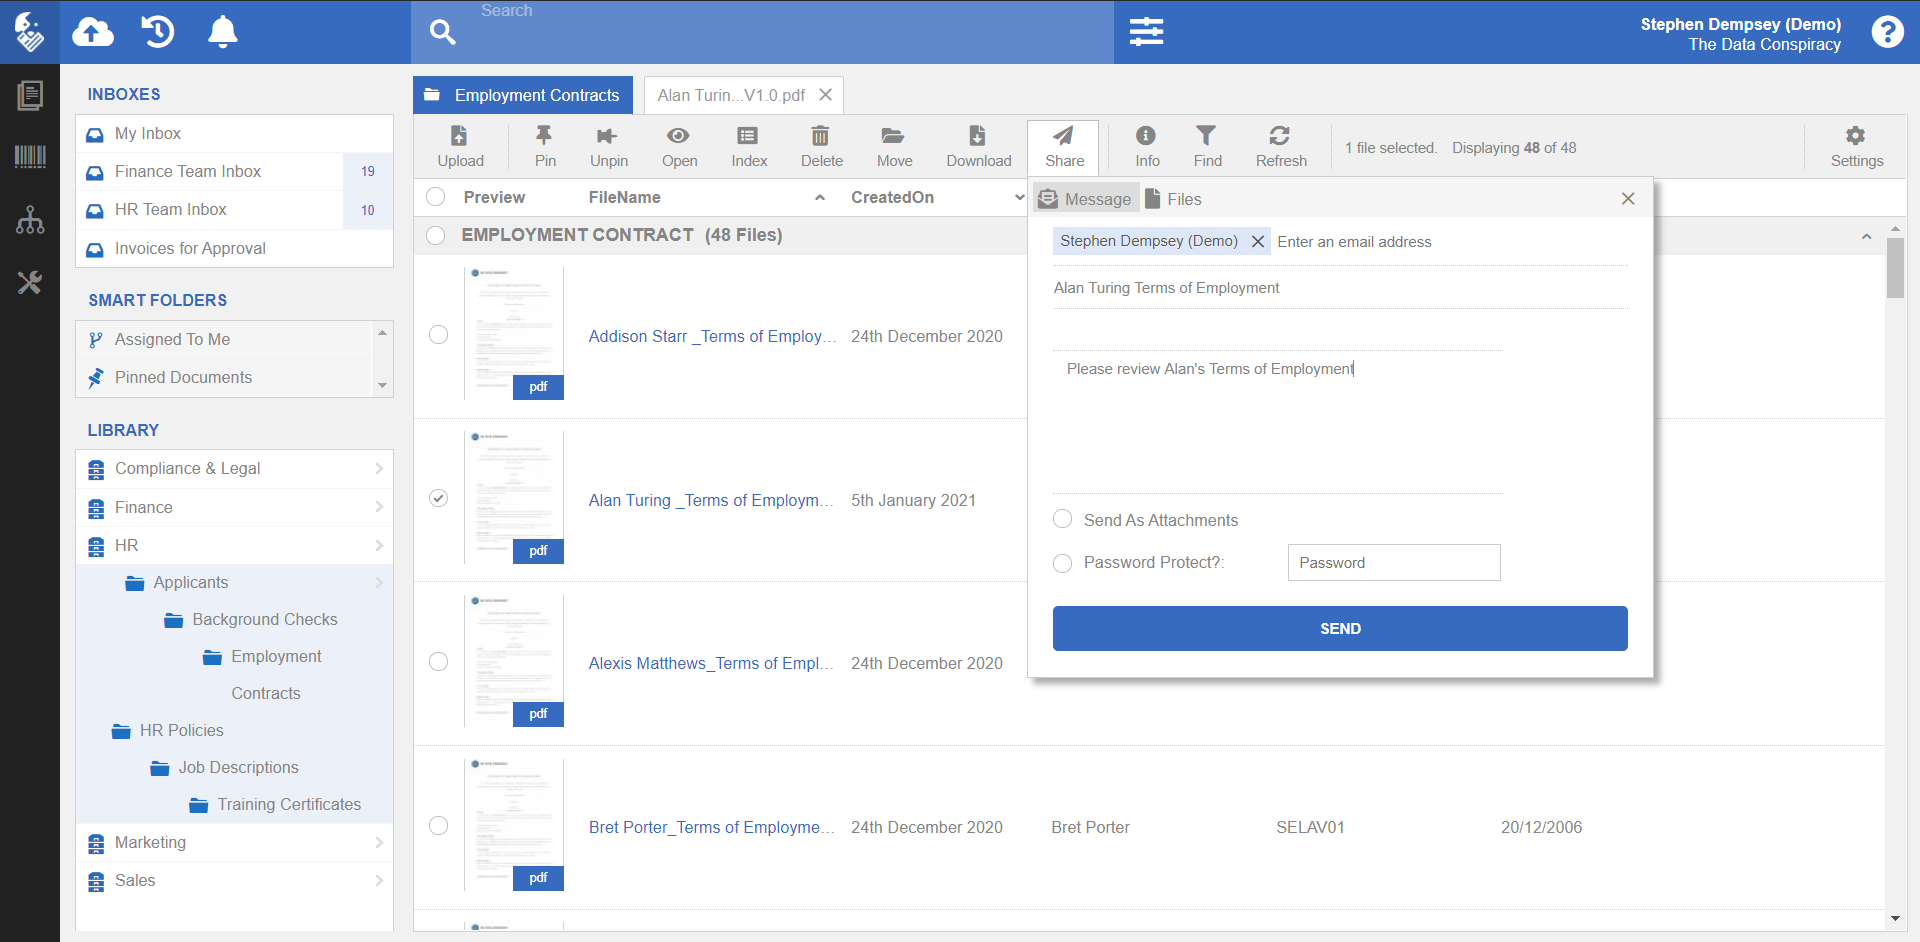Screen dimensions: 1920x942
Task: Open Addison Starr Terms of Employment file
Action: 712,336
